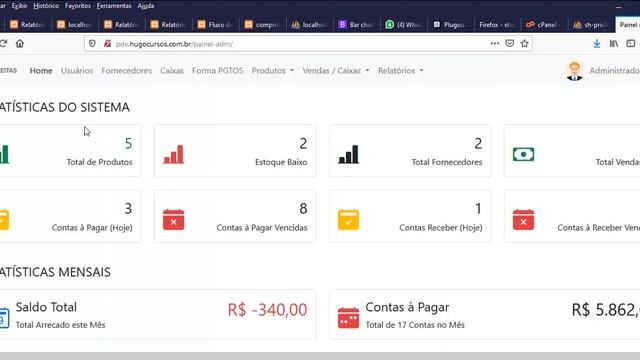This screenshot has height=360, width=640.
Task: Switch to the cPanel browser tab
Action: tap(543, 25)
